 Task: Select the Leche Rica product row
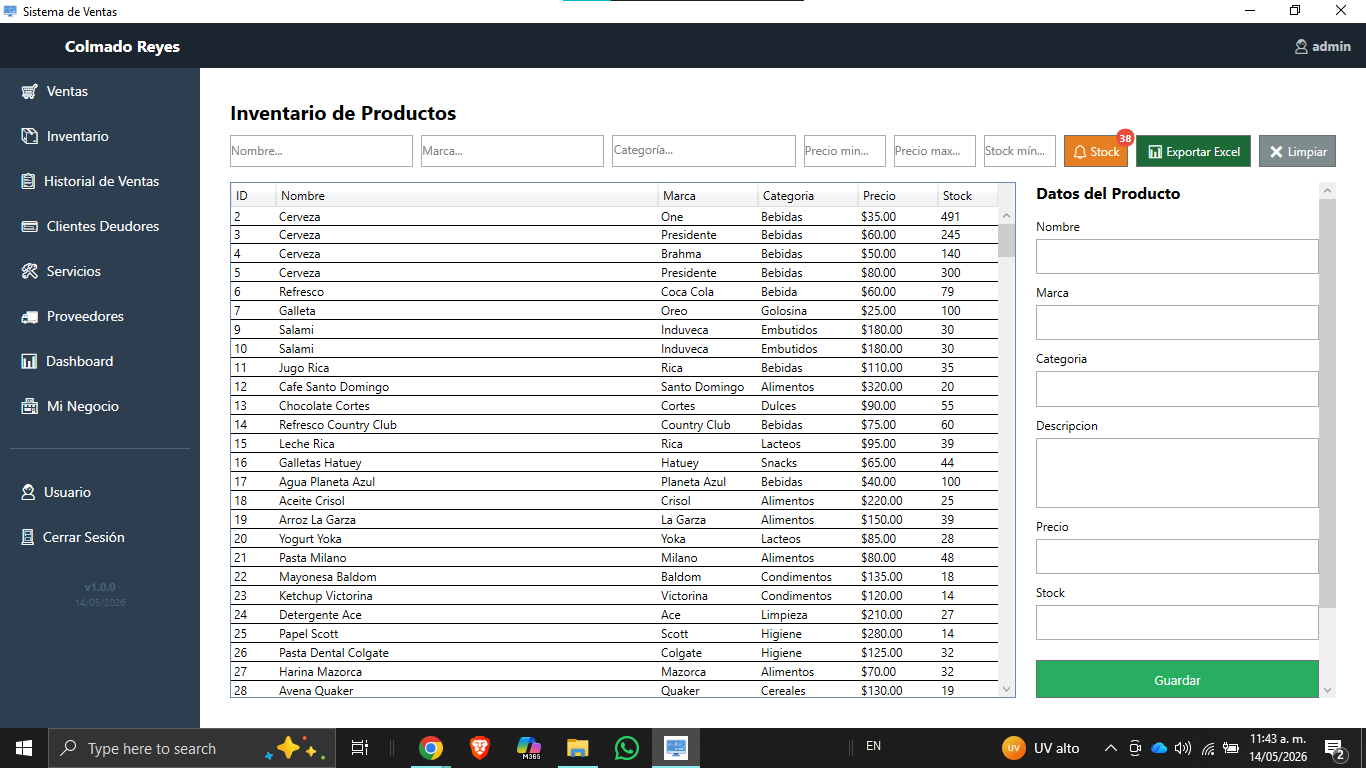pos(614,444)
